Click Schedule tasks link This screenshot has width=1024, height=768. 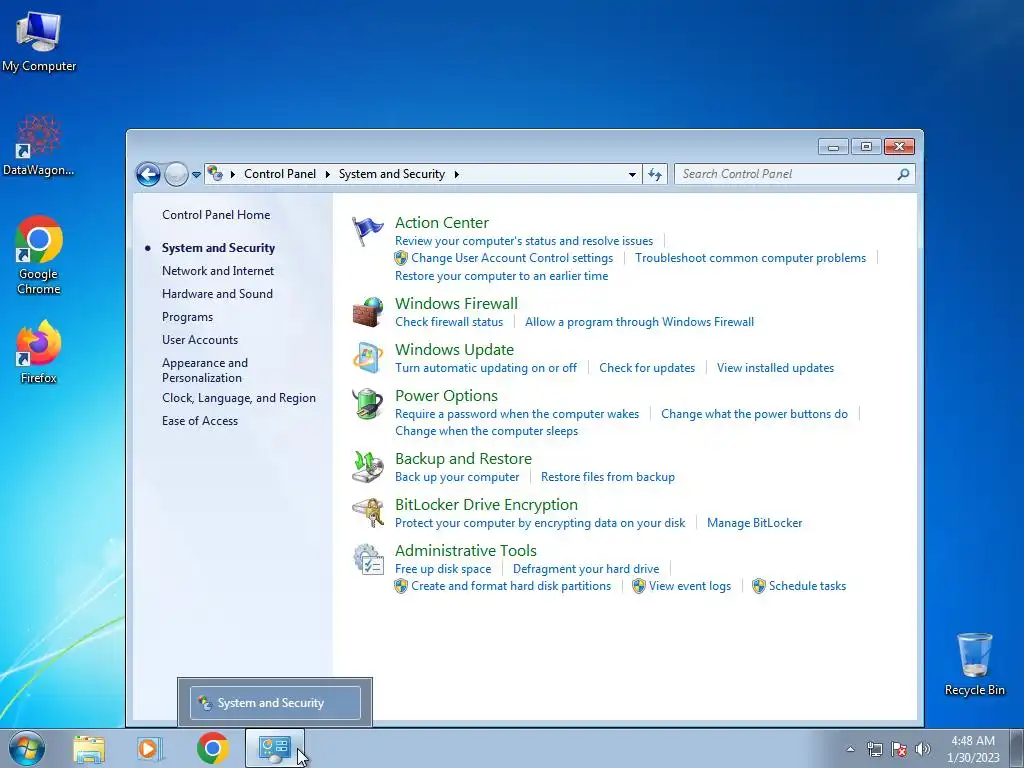tap(807, 586)
